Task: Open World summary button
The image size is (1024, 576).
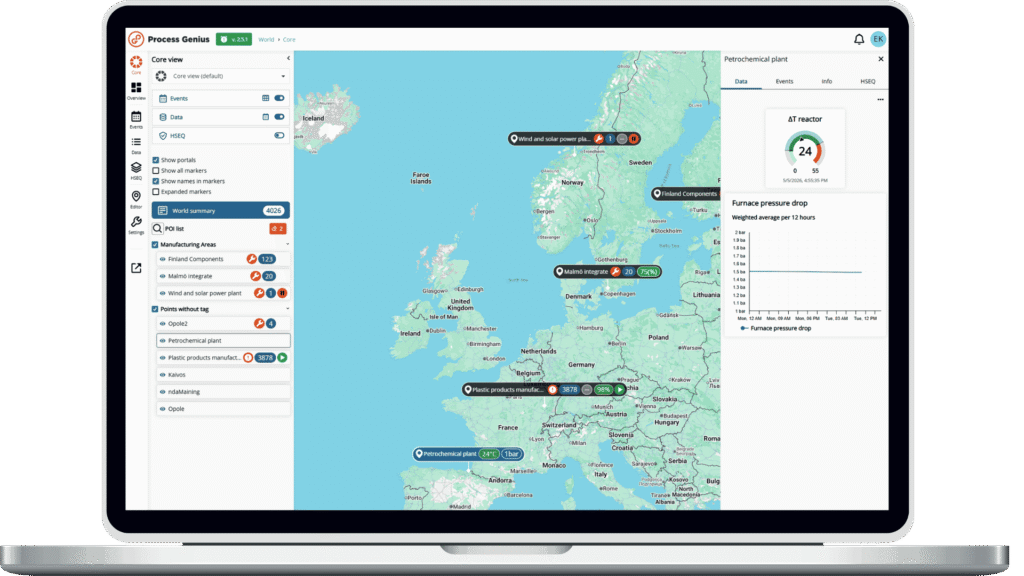Action: coord(221,210)
